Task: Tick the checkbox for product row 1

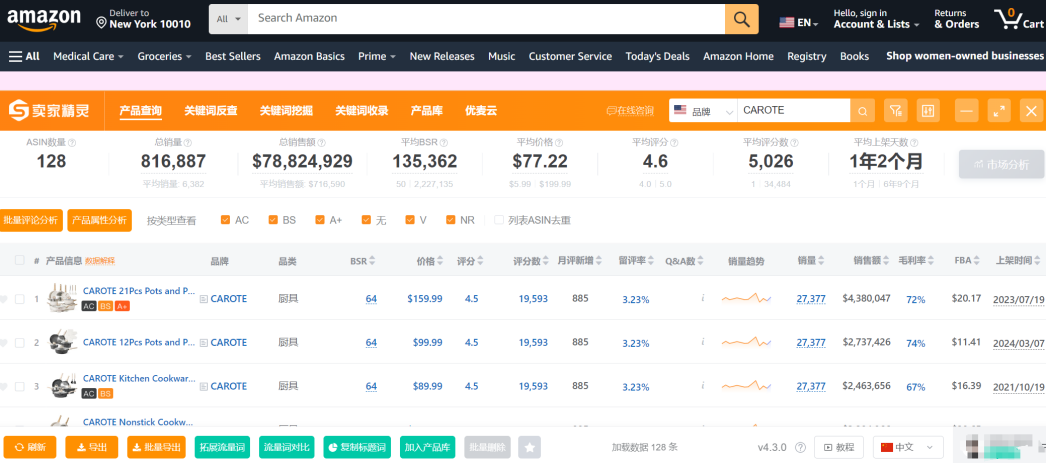Action: pyautogui.click(x=19, y=299)
